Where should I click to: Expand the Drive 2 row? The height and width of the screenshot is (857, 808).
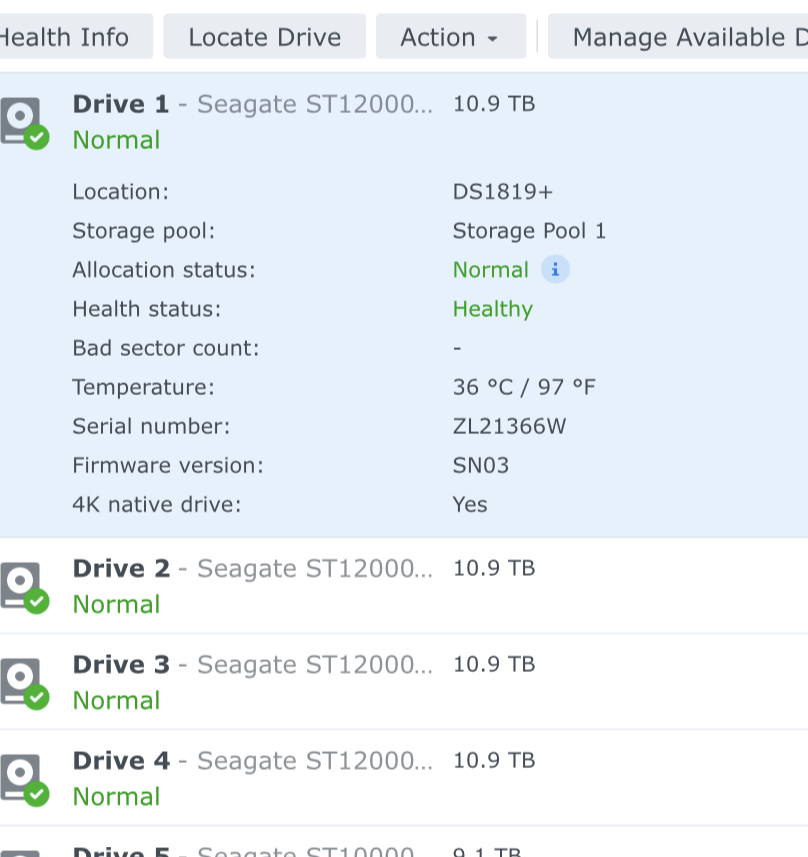click(x=404, y=586)
